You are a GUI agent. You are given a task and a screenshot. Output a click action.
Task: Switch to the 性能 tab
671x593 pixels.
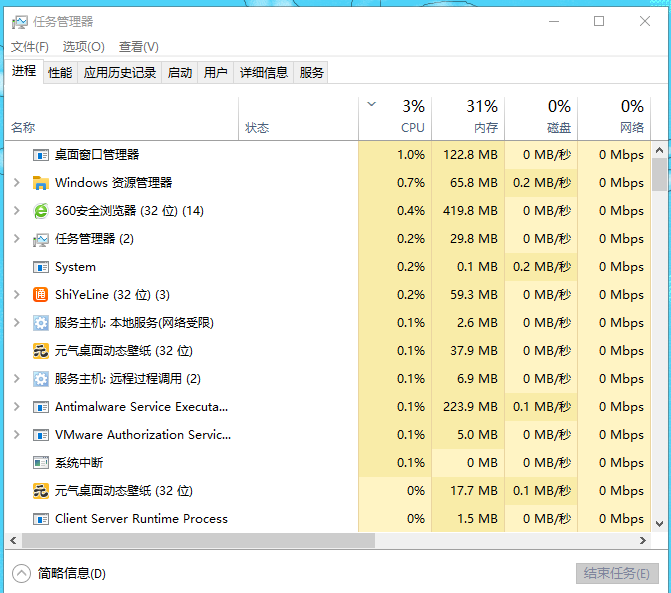pyautogui.click(x=60, y=72)
